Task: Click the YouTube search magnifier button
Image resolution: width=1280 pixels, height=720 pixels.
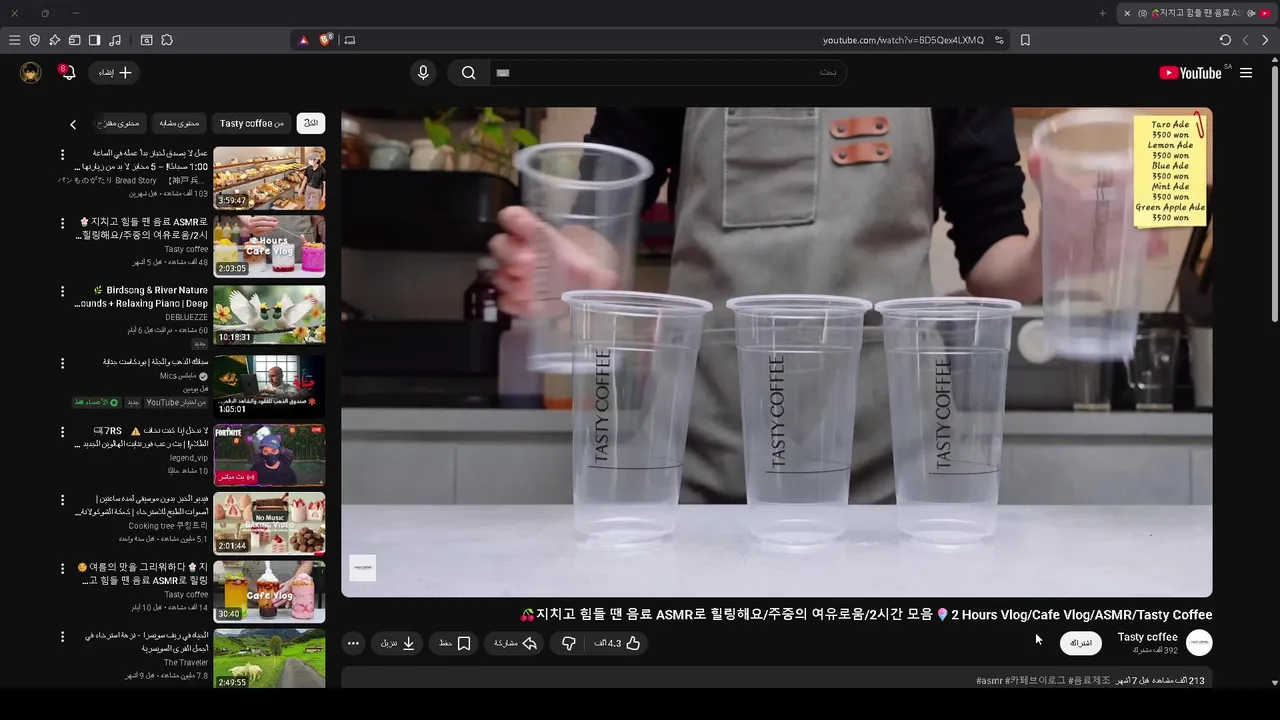Action: click(468, 73)
